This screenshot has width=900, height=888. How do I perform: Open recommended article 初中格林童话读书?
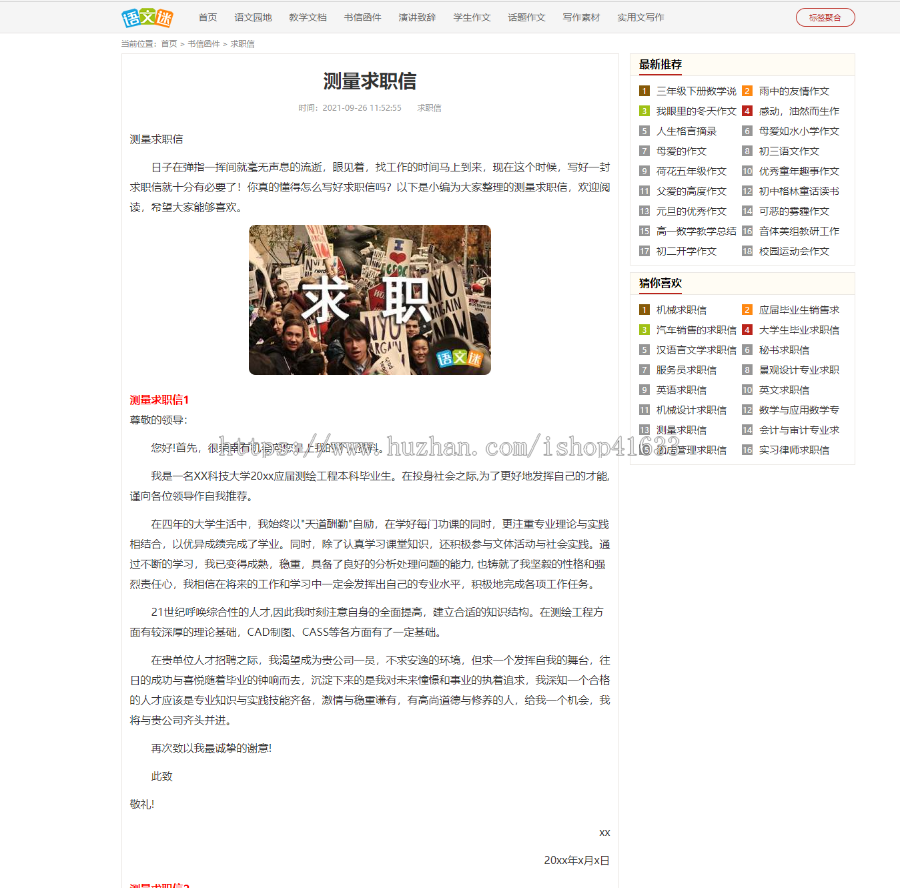[799, 192]
